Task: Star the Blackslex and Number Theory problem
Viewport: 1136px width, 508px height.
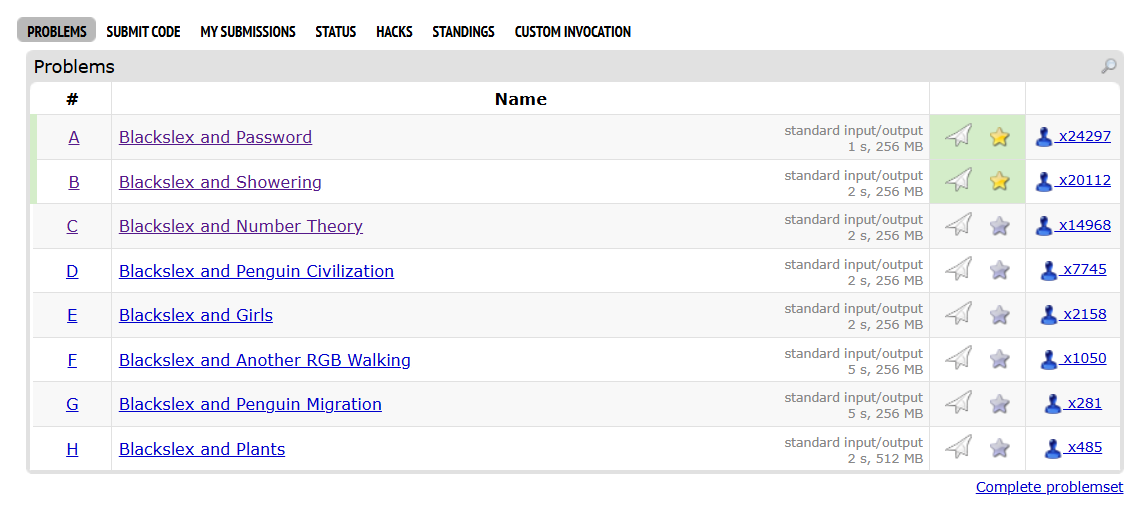Action: point(1000,225)
